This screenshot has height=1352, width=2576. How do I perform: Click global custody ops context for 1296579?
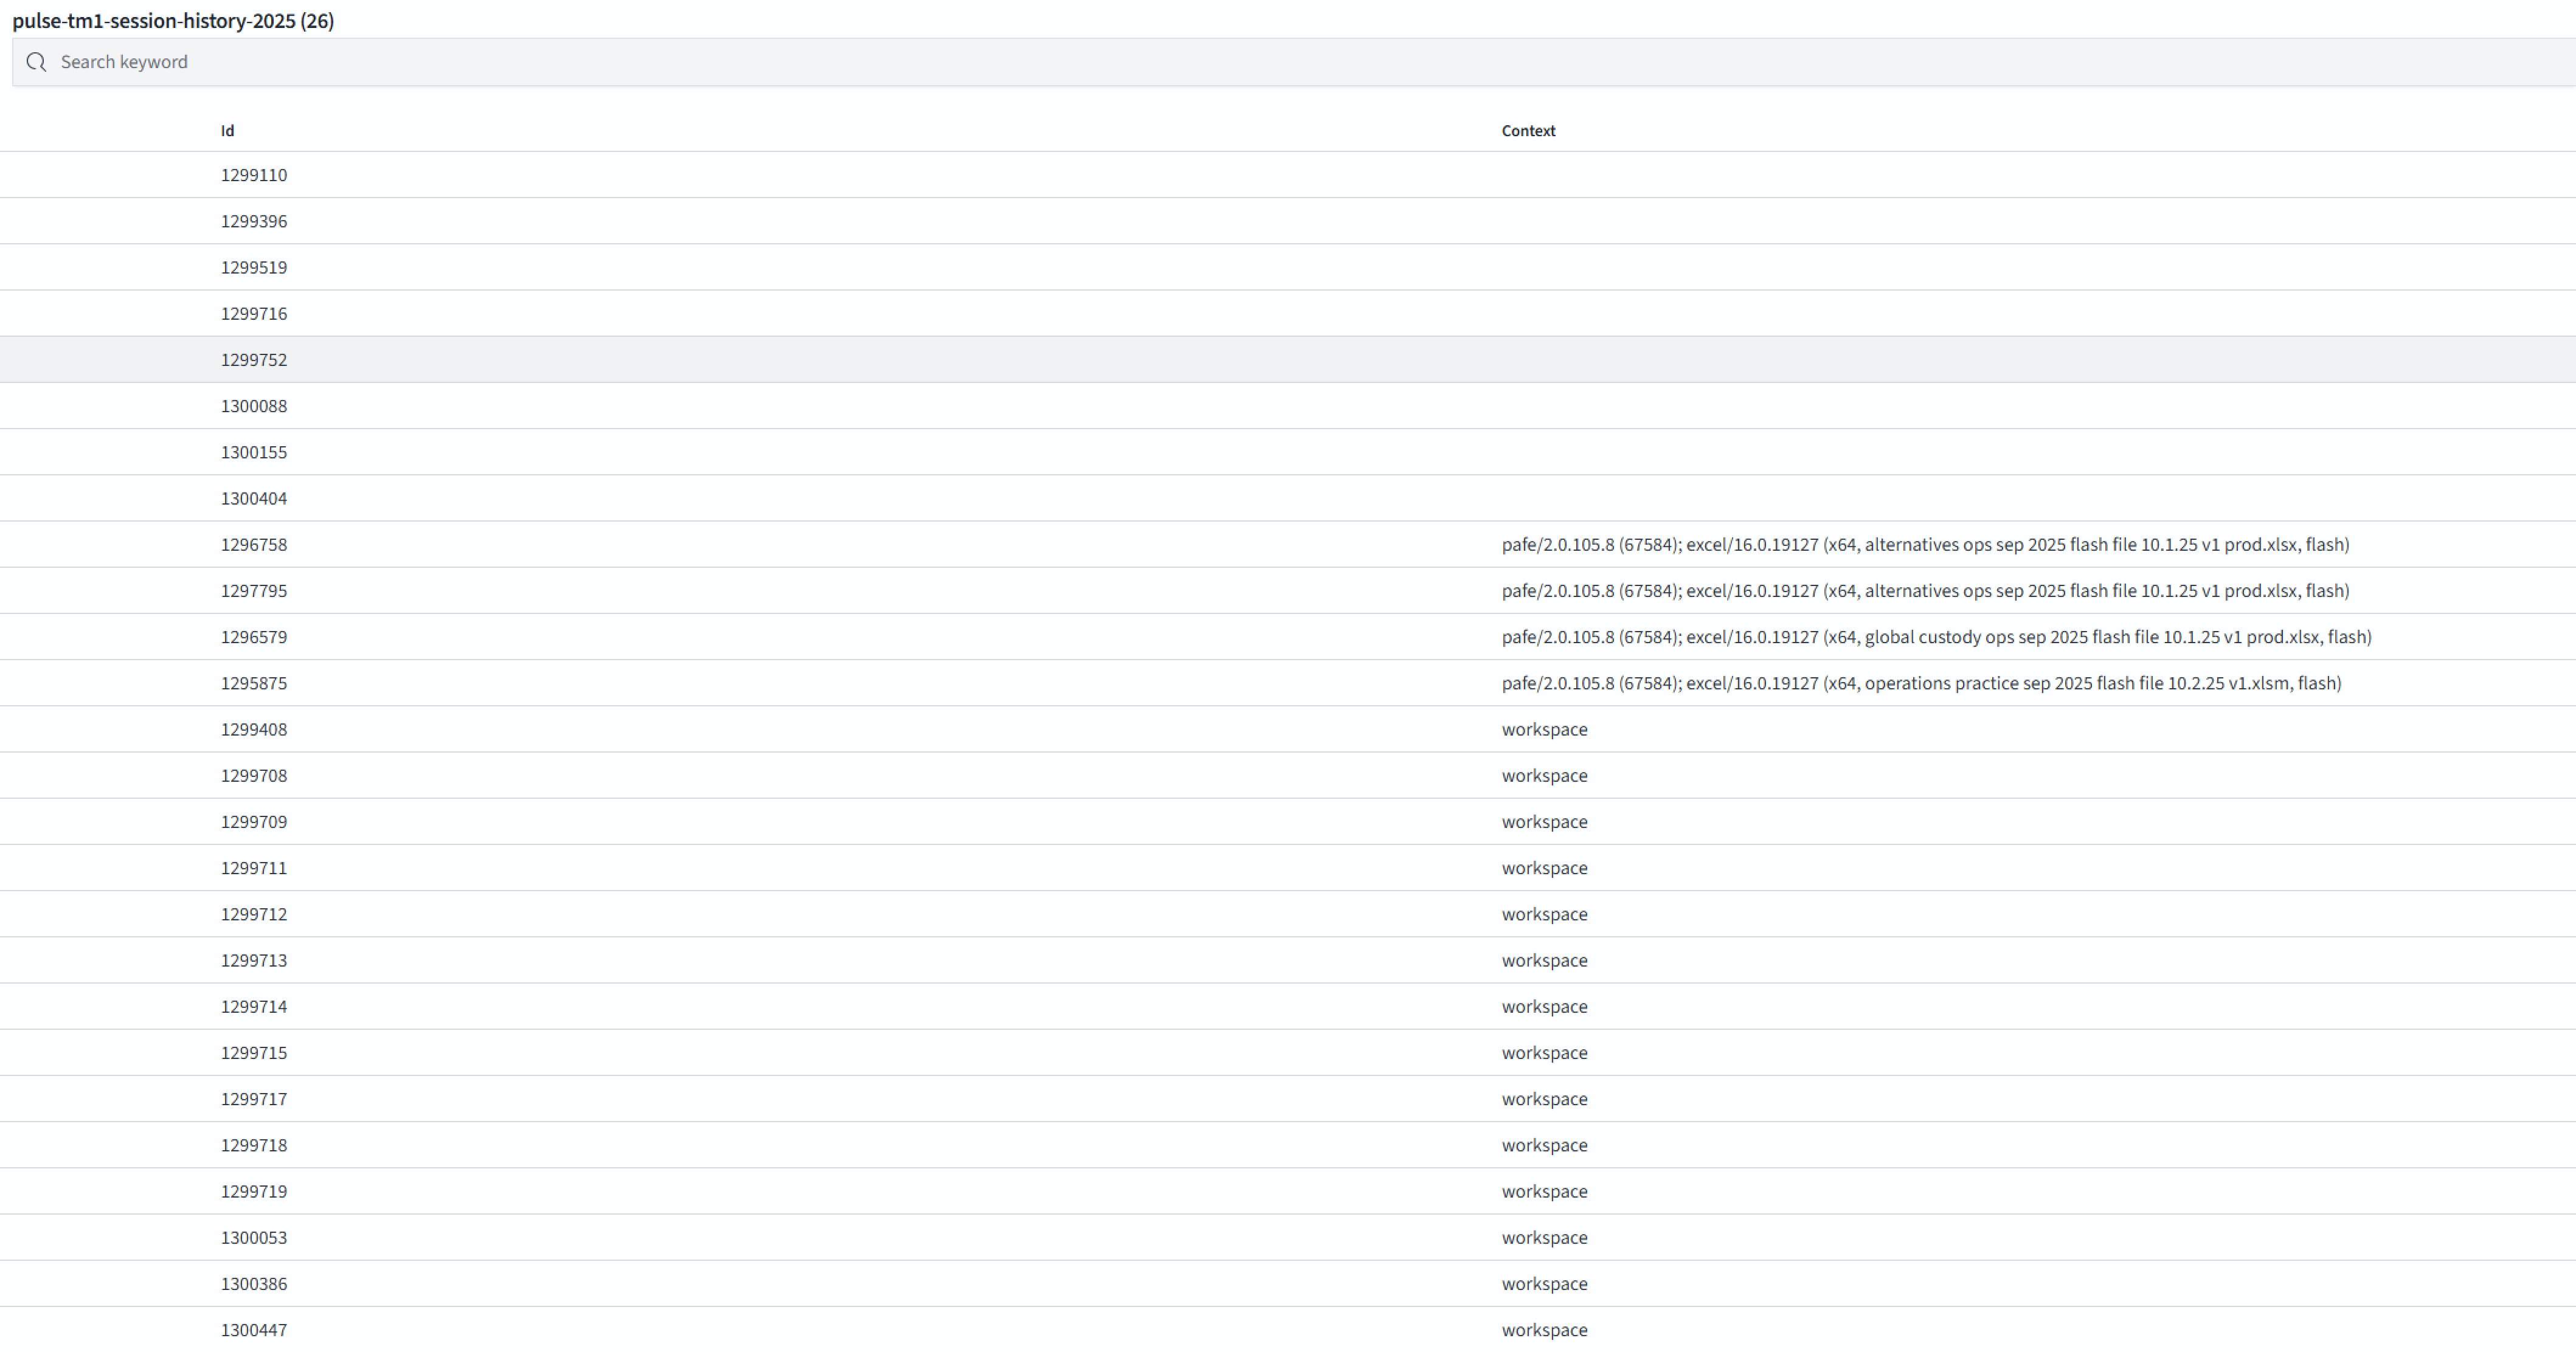[1935, 637]
